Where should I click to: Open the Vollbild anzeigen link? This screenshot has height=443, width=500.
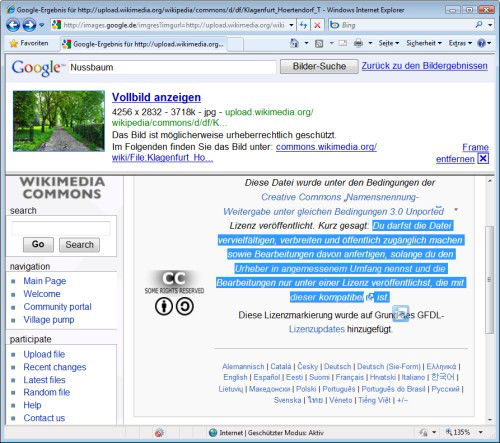pos(156,97)
